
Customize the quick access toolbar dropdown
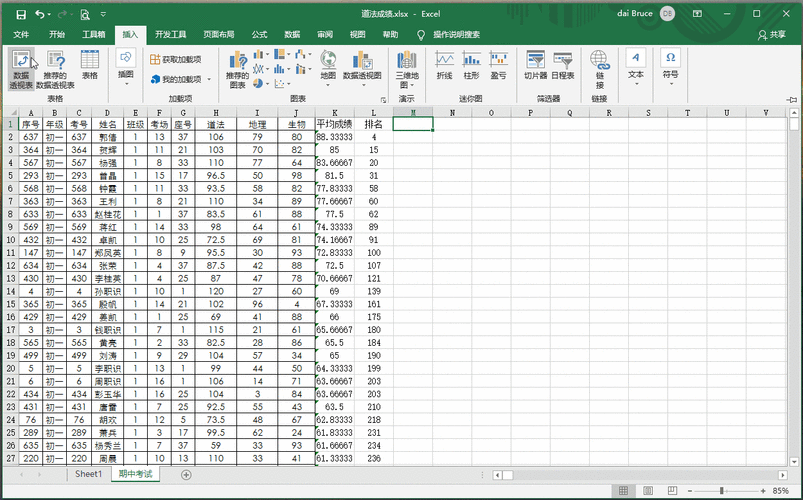pos(103,14)
